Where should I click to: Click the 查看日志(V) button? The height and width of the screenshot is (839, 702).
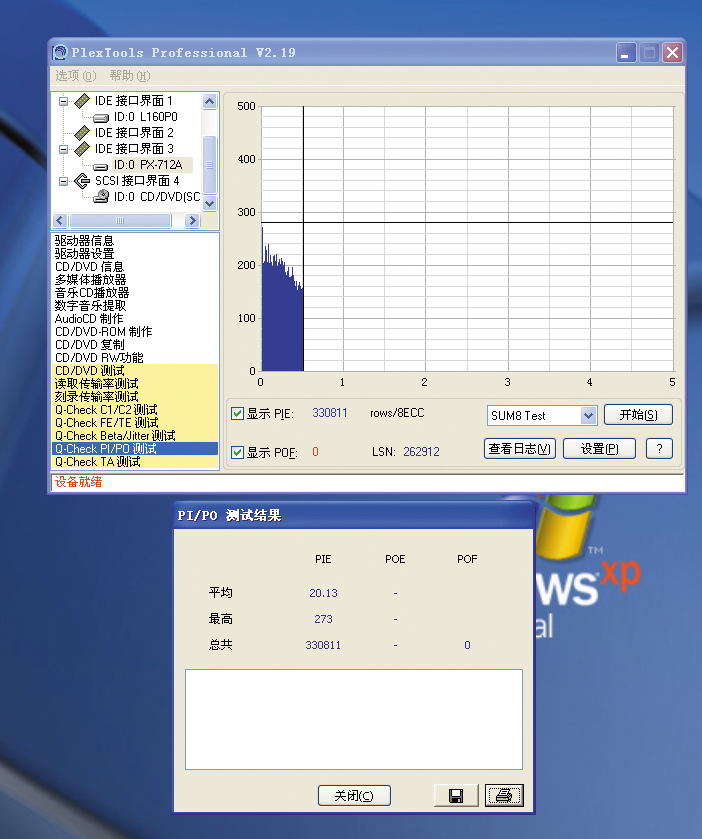[520, 449]
